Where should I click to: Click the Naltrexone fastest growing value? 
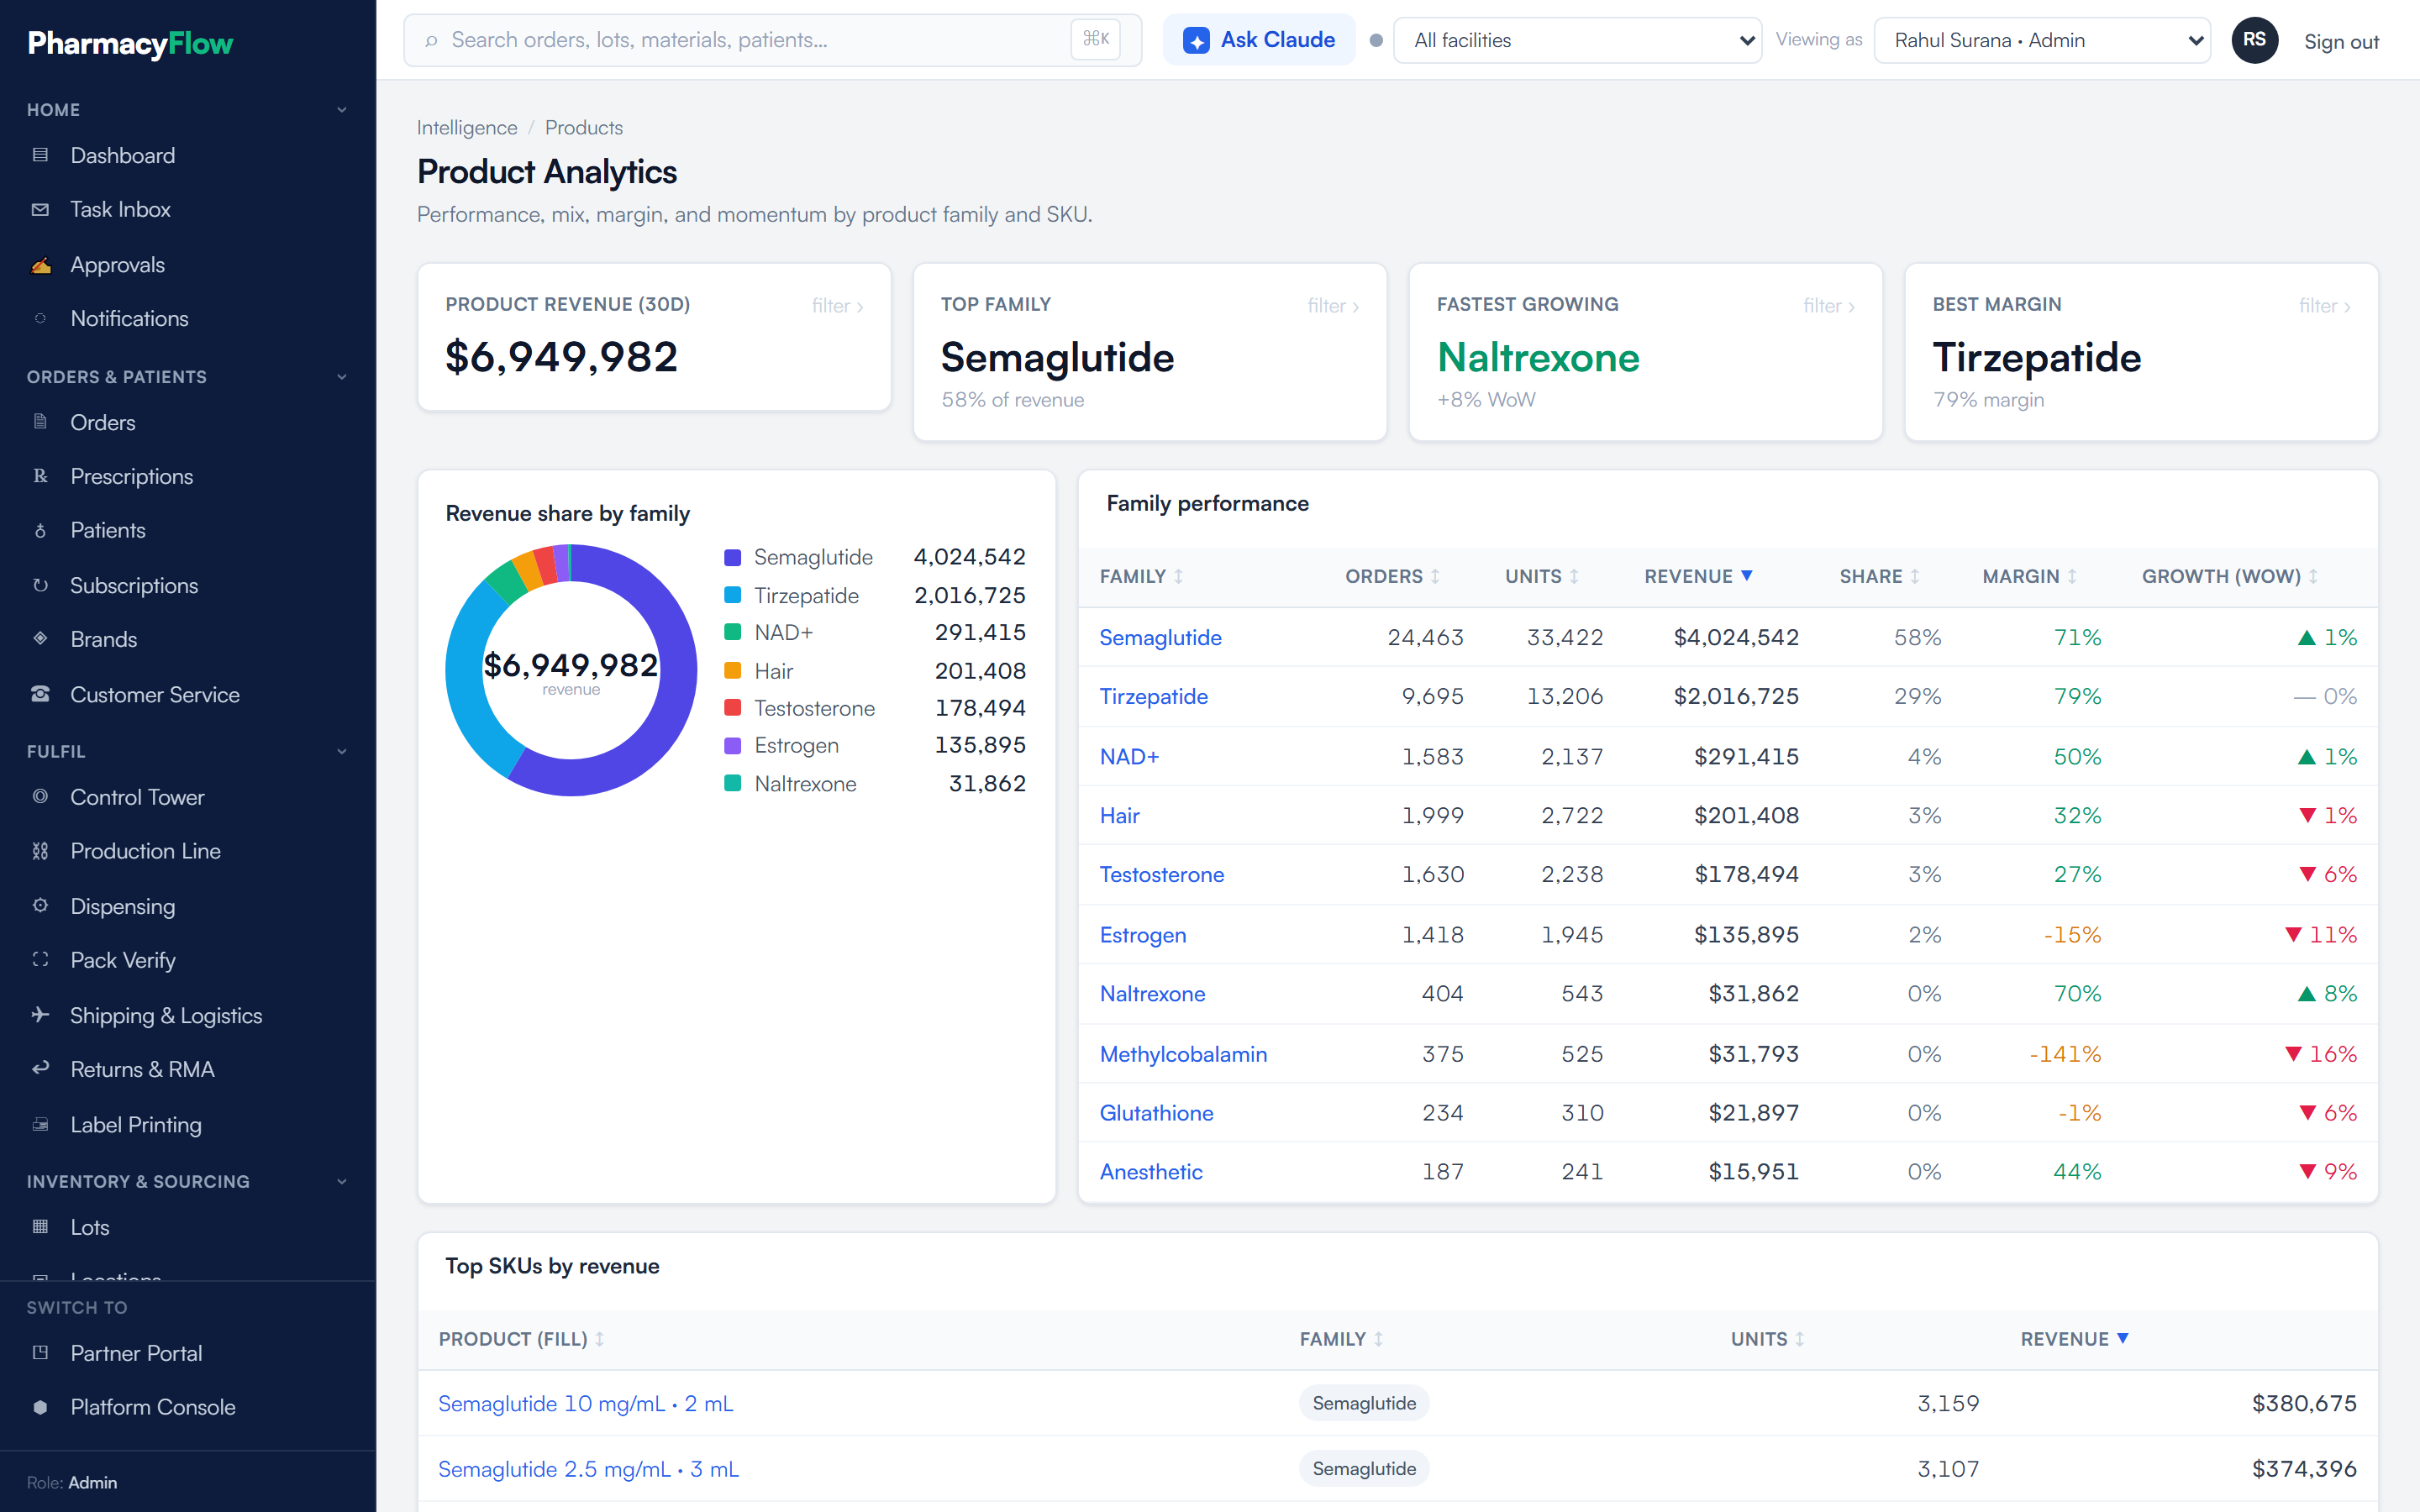click(1538, 357)
